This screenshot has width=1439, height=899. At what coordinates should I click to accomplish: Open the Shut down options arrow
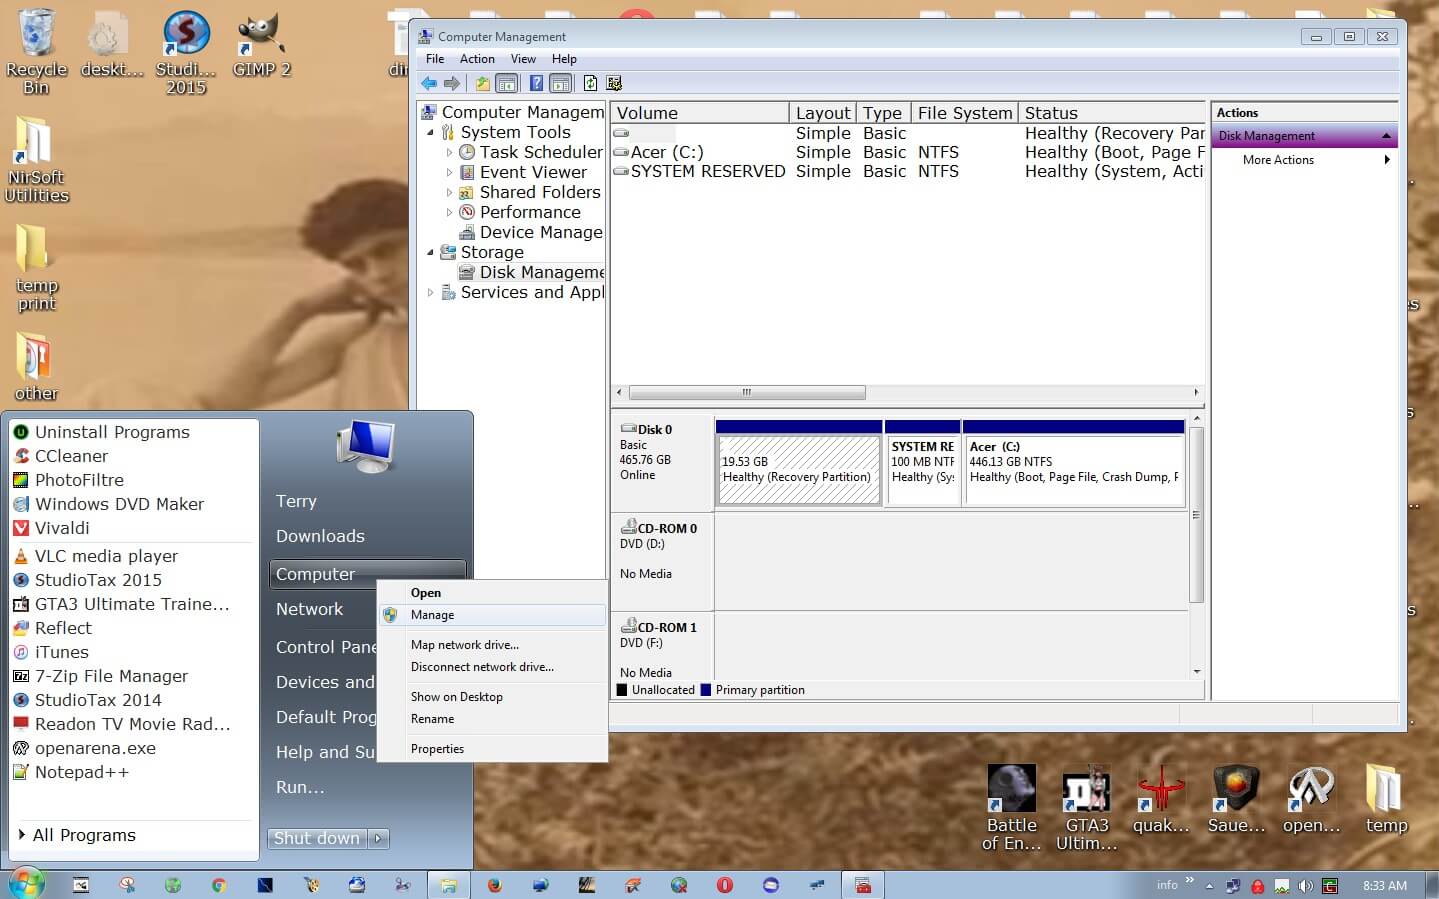point(378,838)
